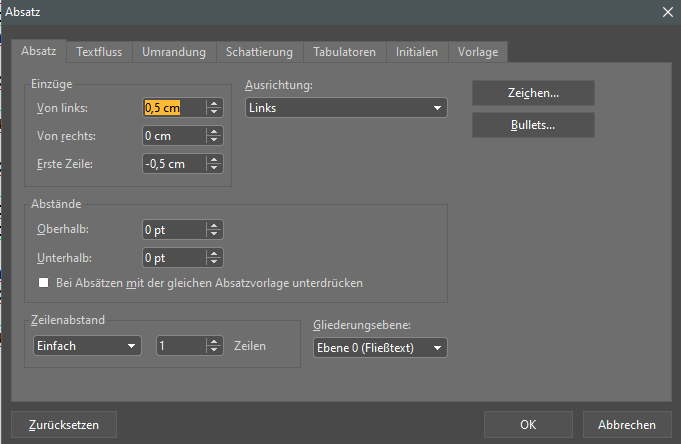This screenshot has width=681, height=444.
Task: Click the Unterhalb spacing input field
Action: (x=173, y=258)
